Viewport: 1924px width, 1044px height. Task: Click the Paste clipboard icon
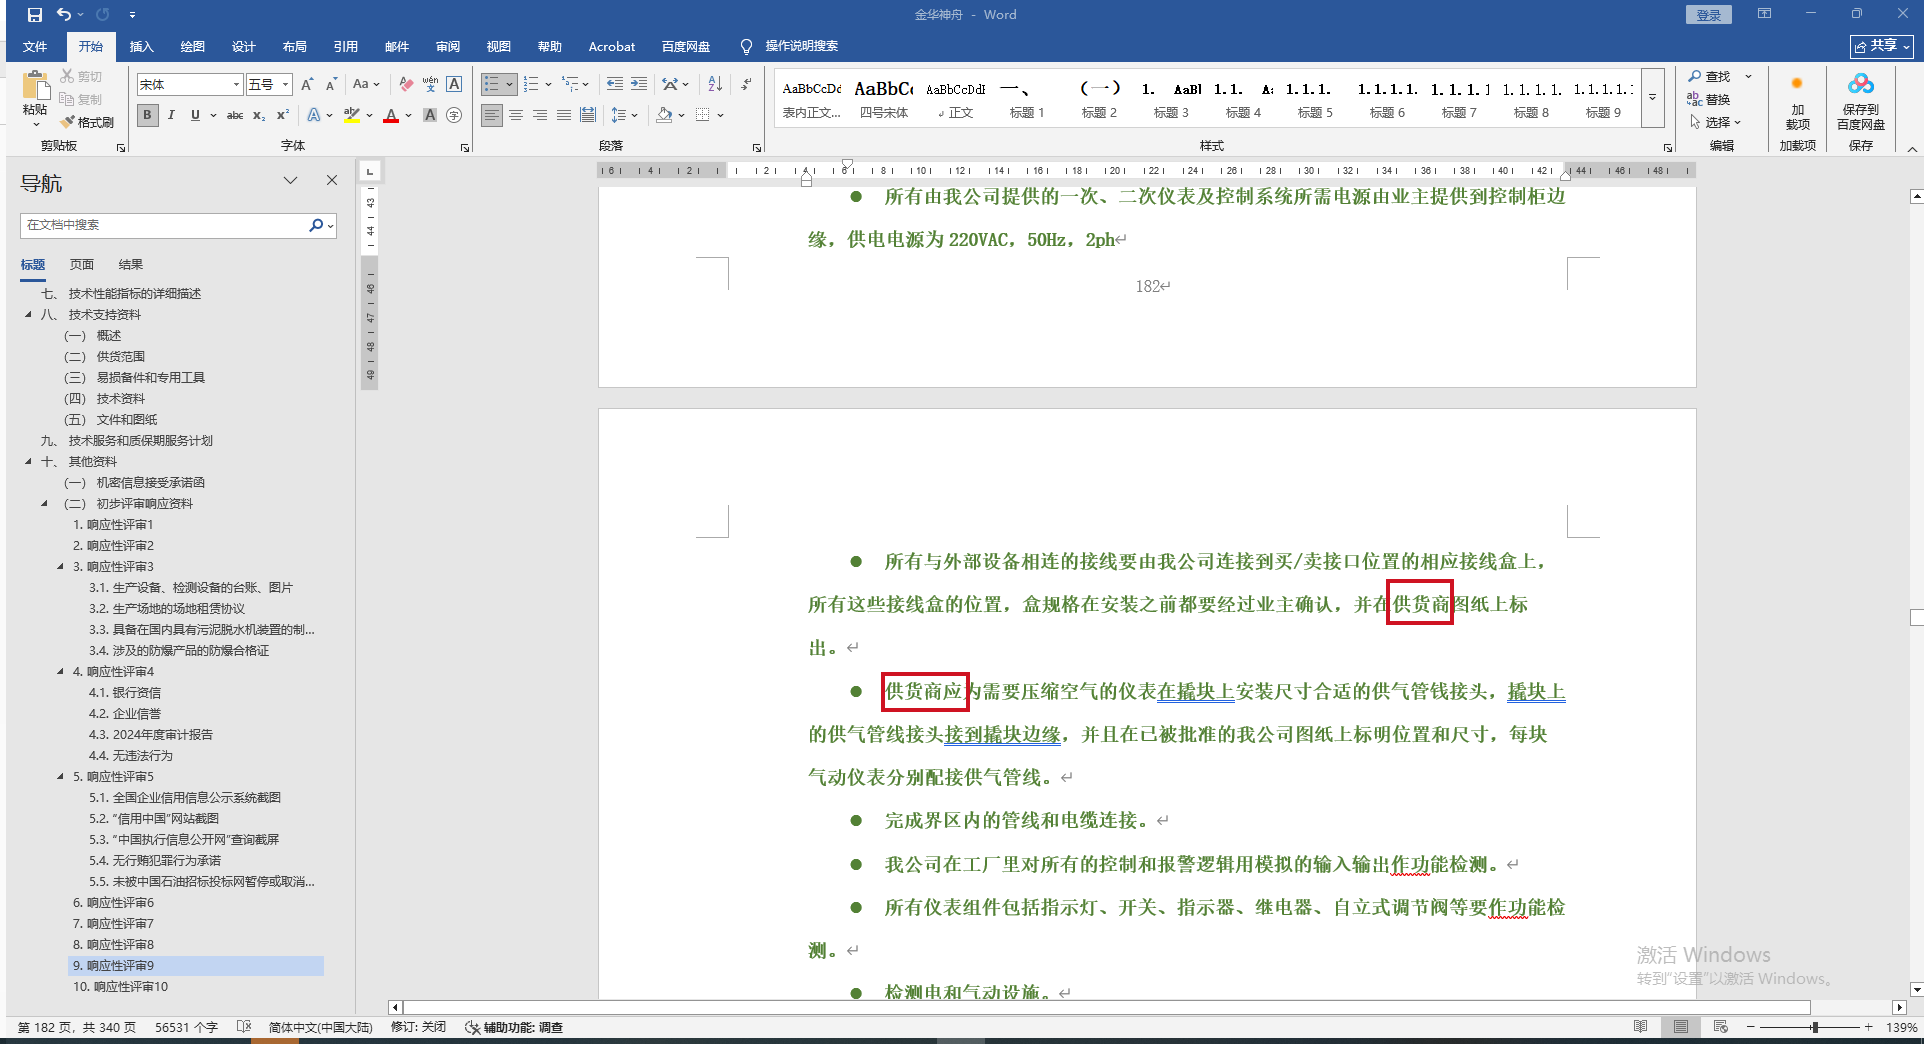[35, 88]
